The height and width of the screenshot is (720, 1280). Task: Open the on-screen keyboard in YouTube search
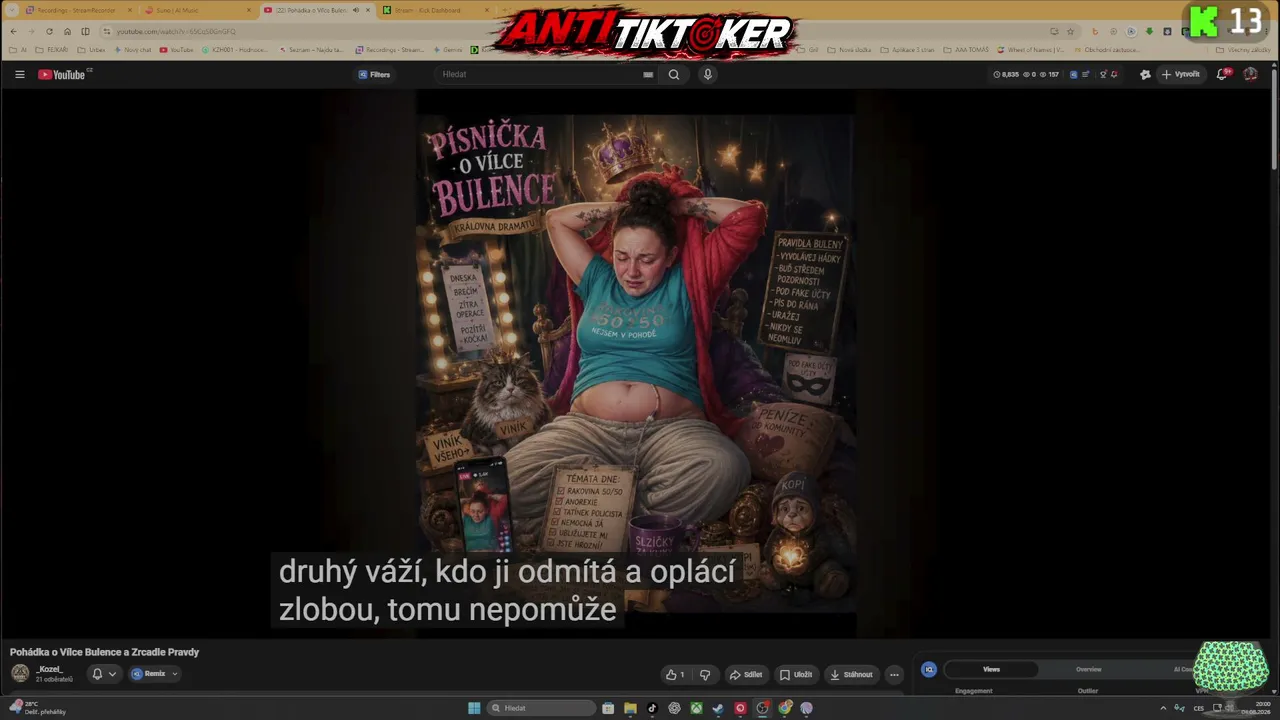648,74
